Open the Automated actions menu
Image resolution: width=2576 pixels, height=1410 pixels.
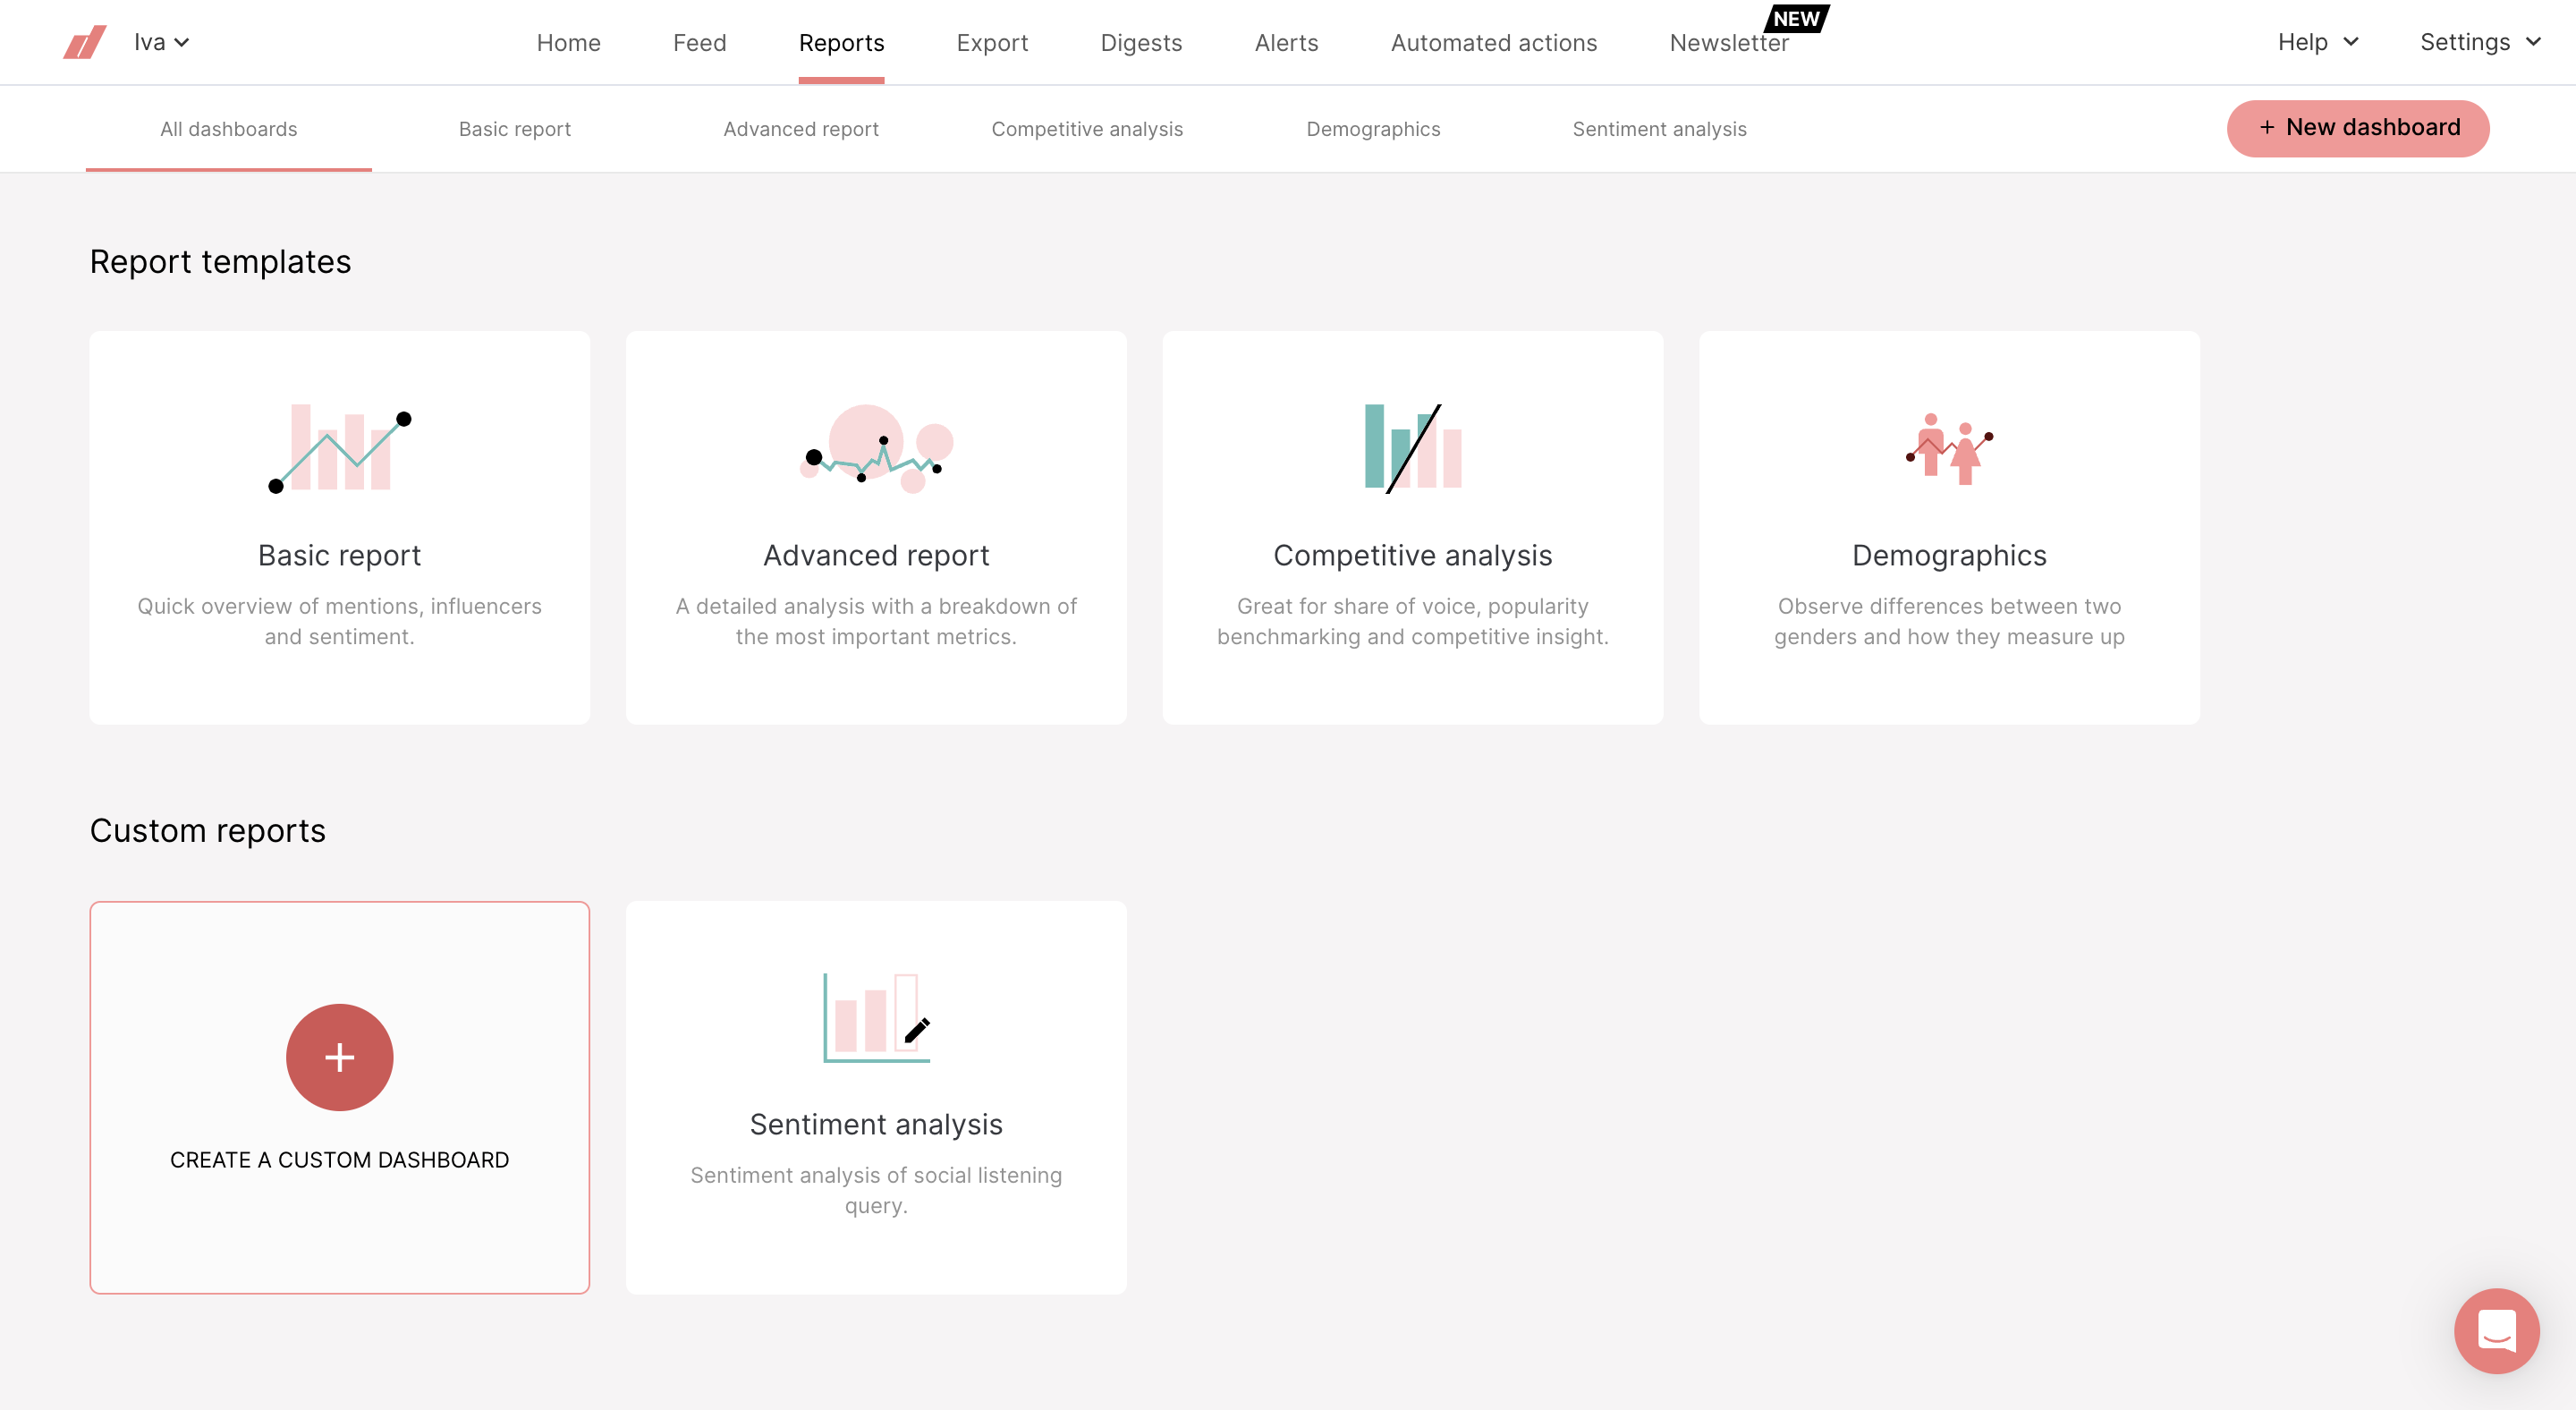point(1493,43)
